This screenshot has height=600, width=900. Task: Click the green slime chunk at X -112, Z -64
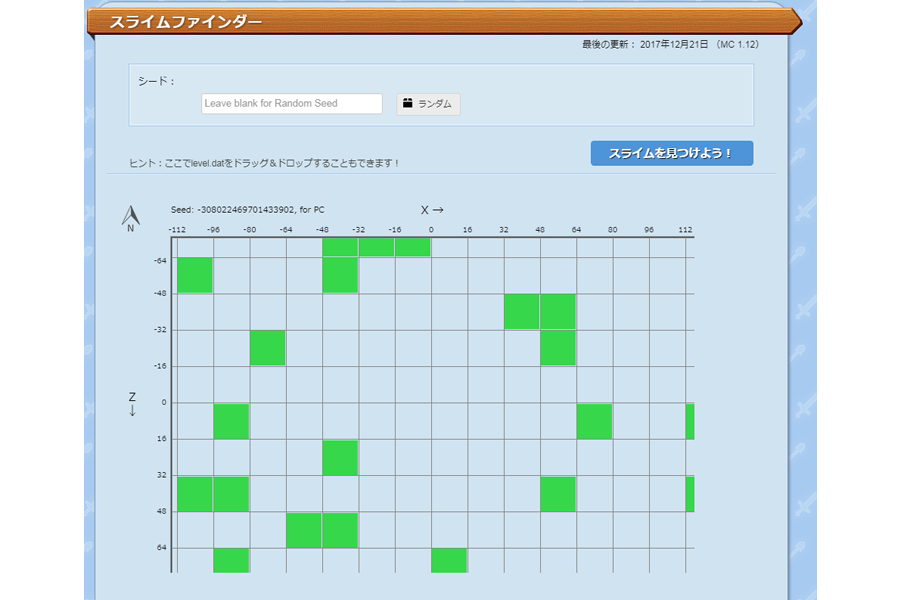[x=195, y=275]
